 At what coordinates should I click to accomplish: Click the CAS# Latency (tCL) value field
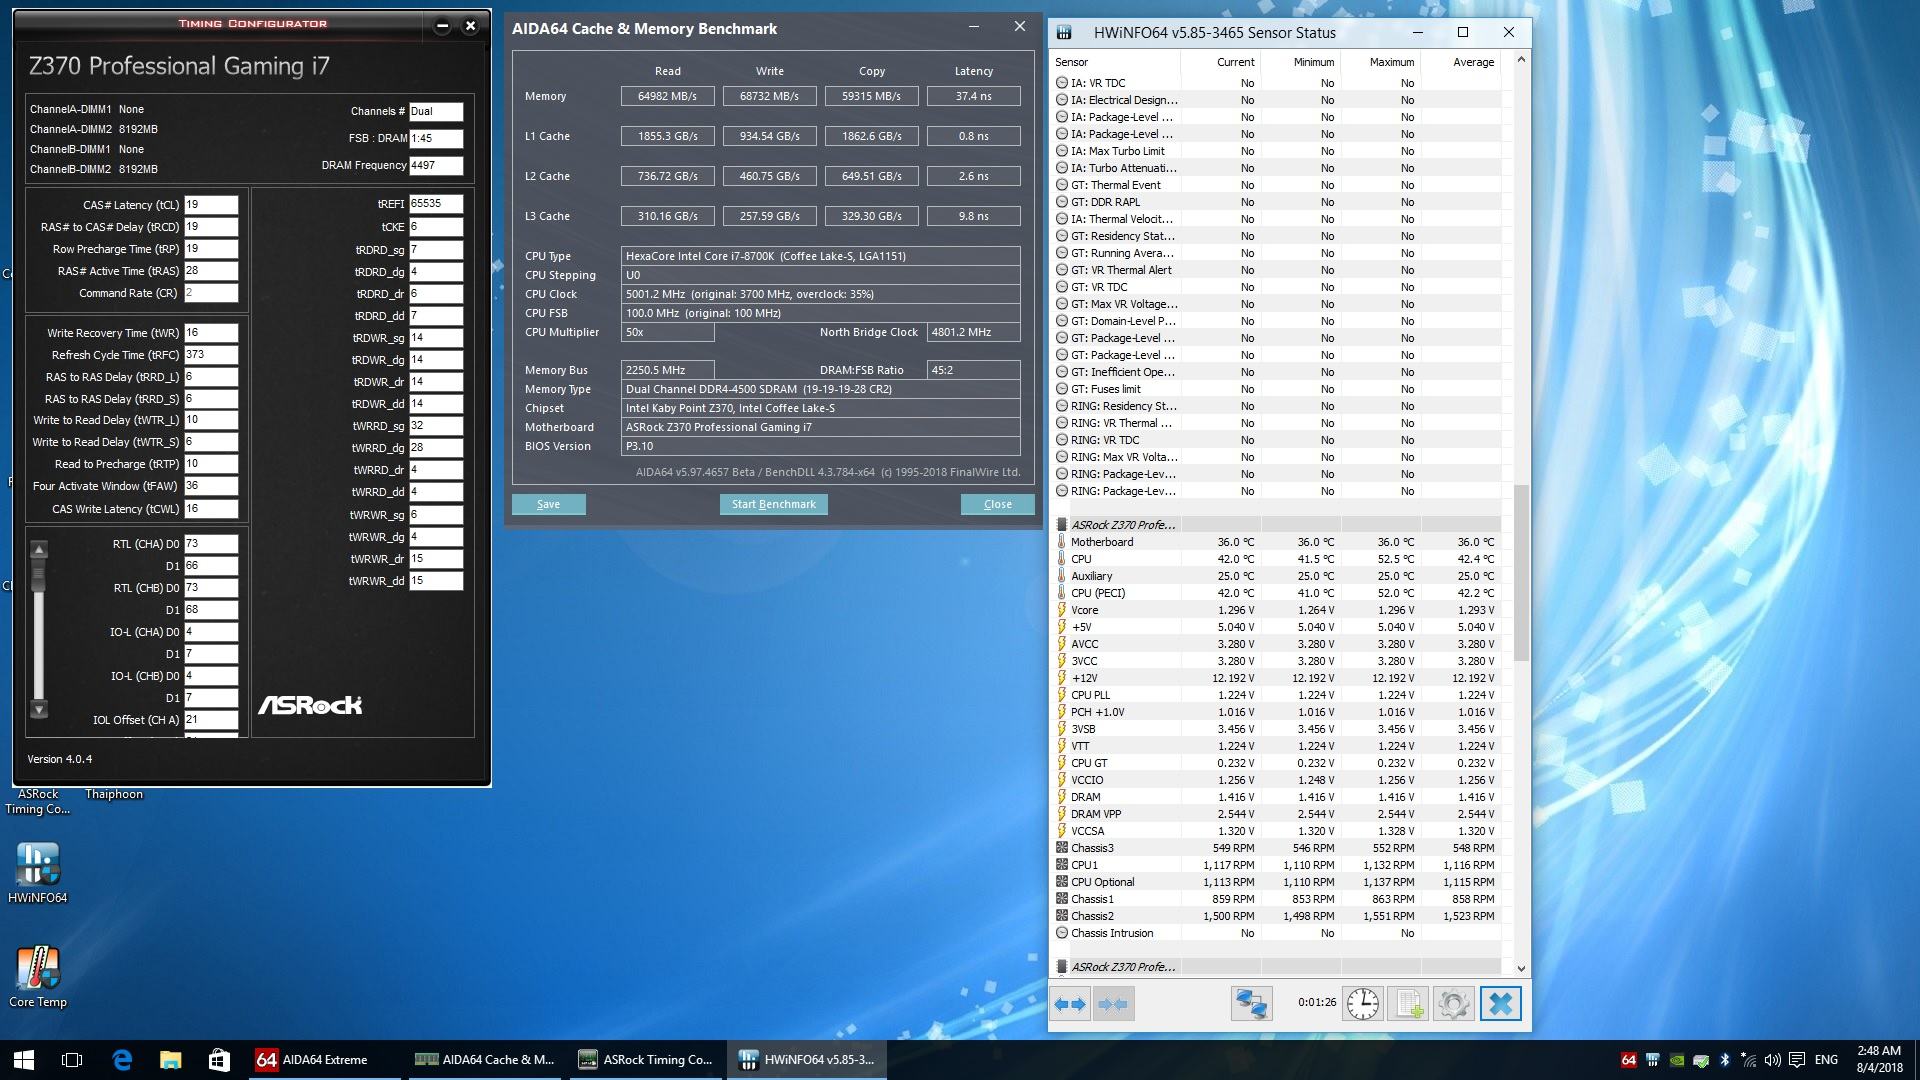[210, 204]
